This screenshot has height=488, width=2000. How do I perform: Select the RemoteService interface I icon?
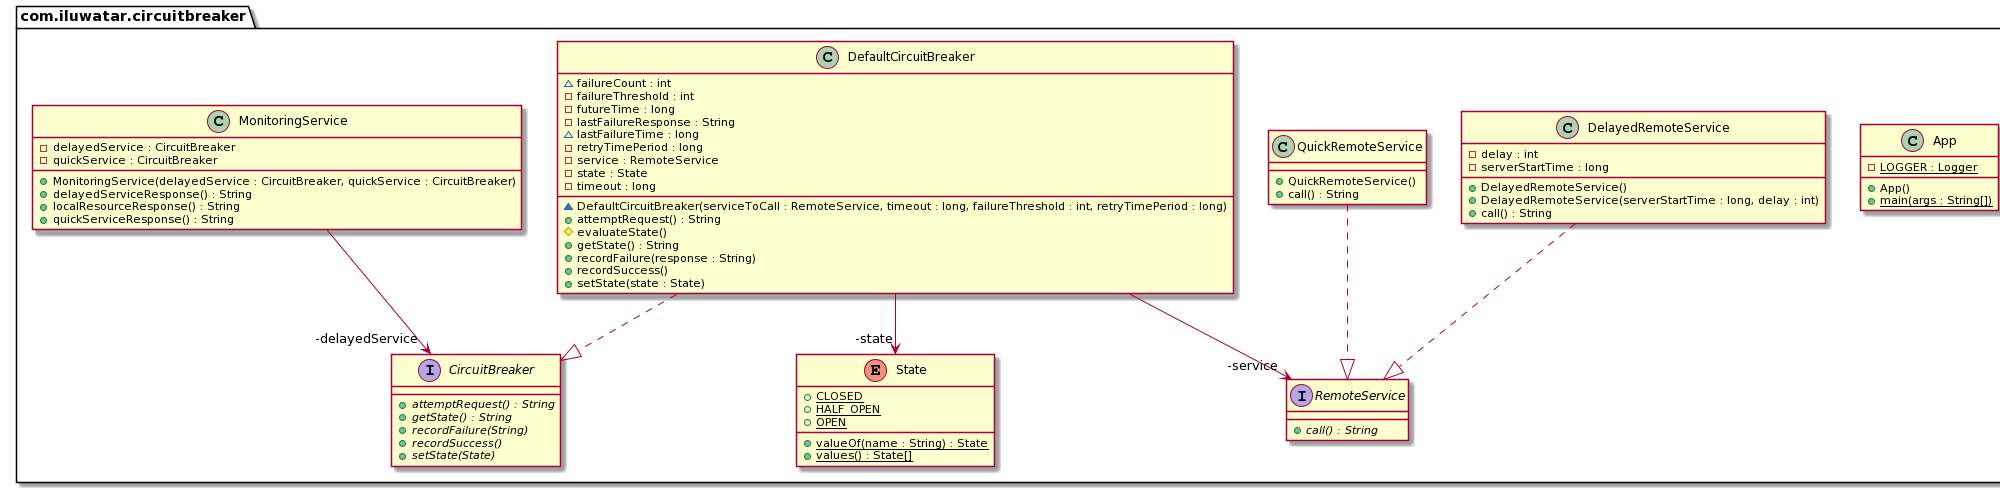[1301, 396]
